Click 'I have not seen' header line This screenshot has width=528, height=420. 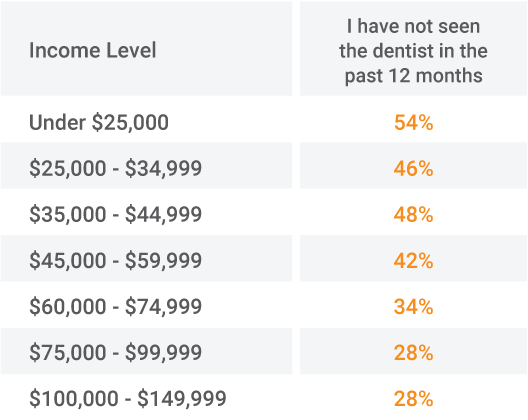(413, 26)
